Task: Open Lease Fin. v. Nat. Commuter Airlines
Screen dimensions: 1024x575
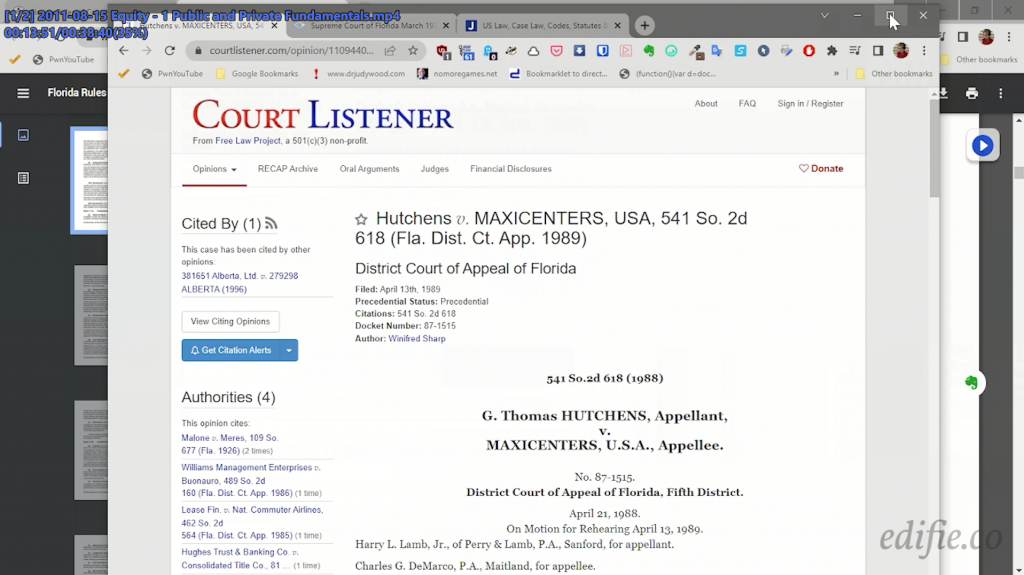Action: click(x=252, y=523)
